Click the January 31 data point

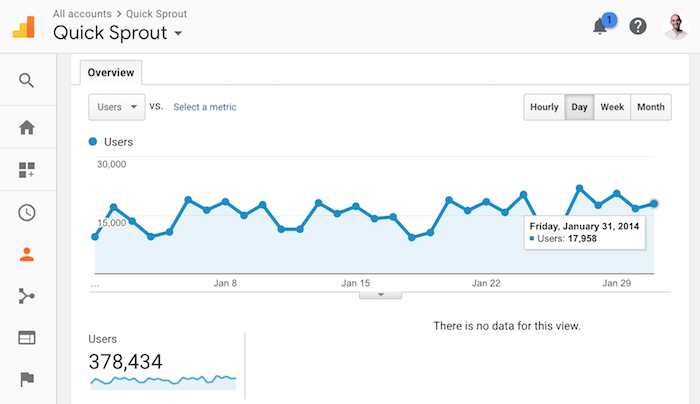tap(654, 204)
